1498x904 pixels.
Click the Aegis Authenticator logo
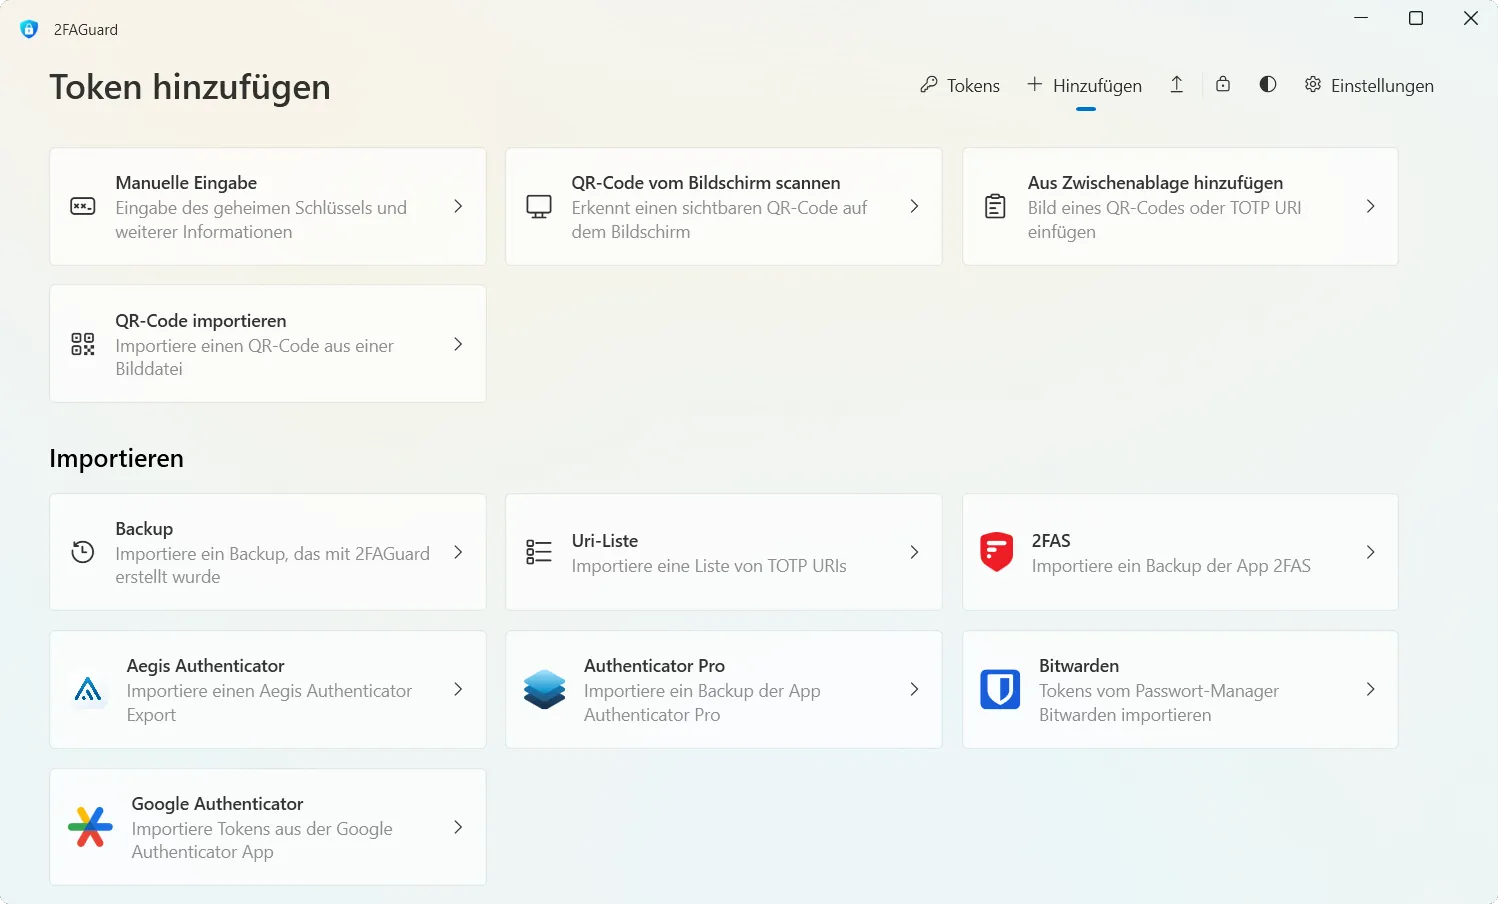tap(88, 689)
